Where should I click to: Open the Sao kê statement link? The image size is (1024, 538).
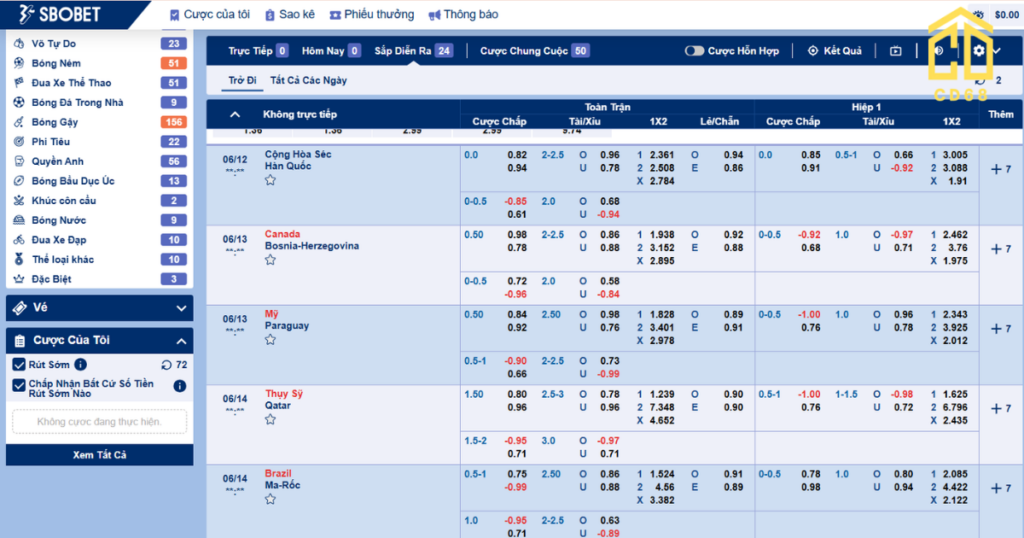click(290, 14)
